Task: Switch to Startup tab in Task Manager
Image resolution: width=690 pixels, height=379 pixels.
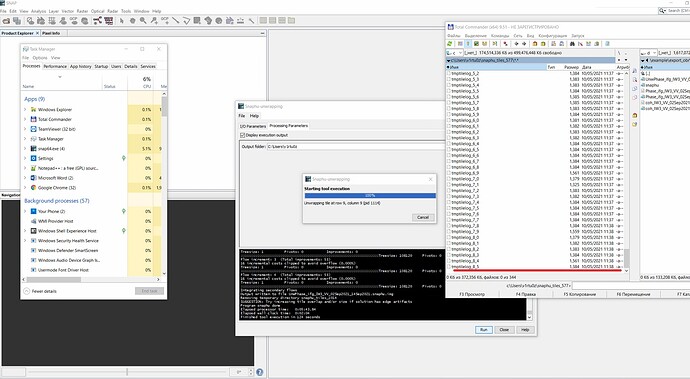Action: [x=101, y=66]
